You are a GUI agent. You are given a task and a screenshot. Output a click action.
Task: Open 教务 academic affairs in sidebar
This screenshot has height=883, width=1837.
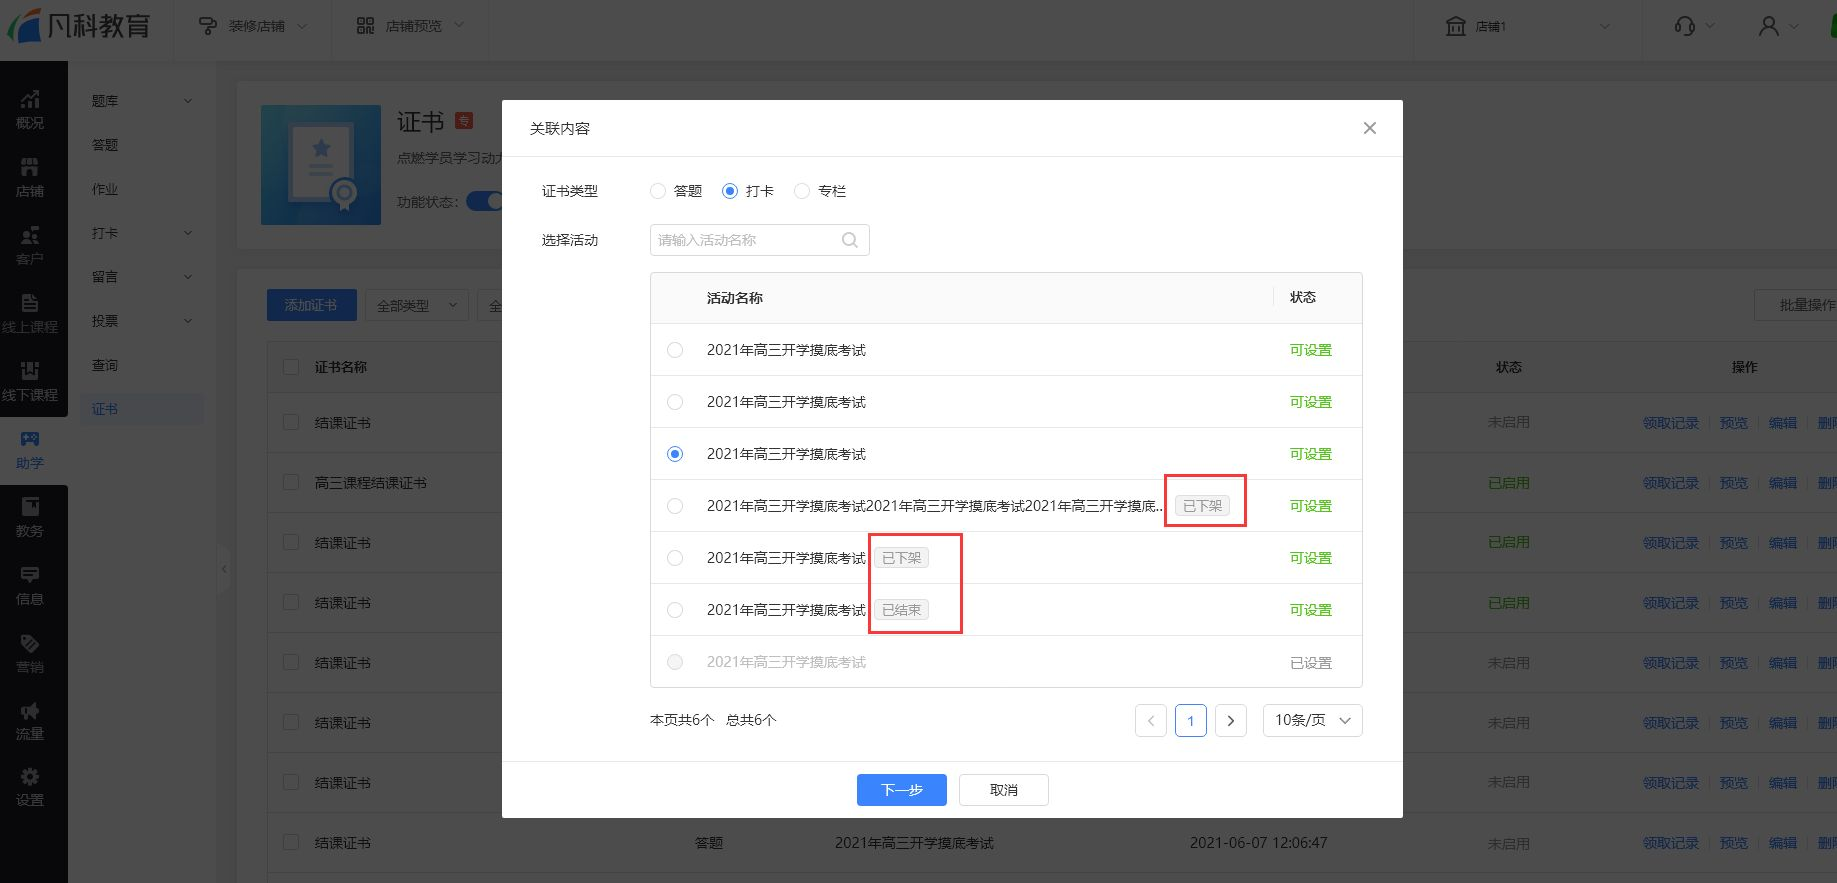tap(30, 518)
